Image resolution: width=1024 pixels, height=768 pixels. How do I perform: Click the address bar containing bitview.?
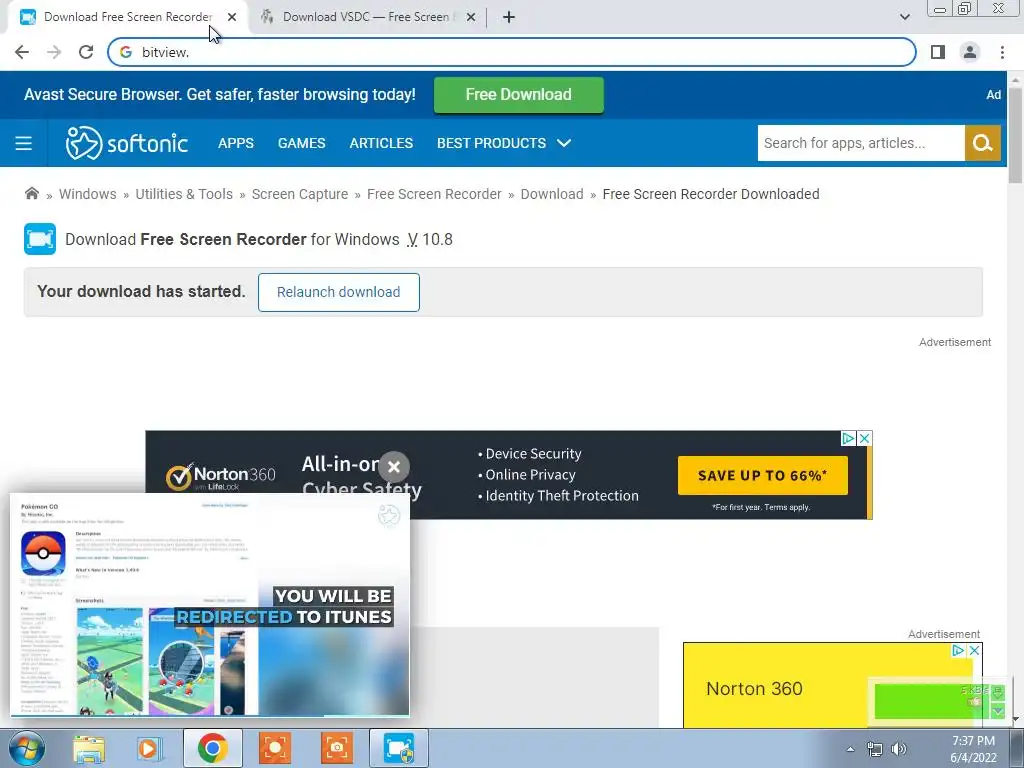pyautogui.click(x=511, y=52)
